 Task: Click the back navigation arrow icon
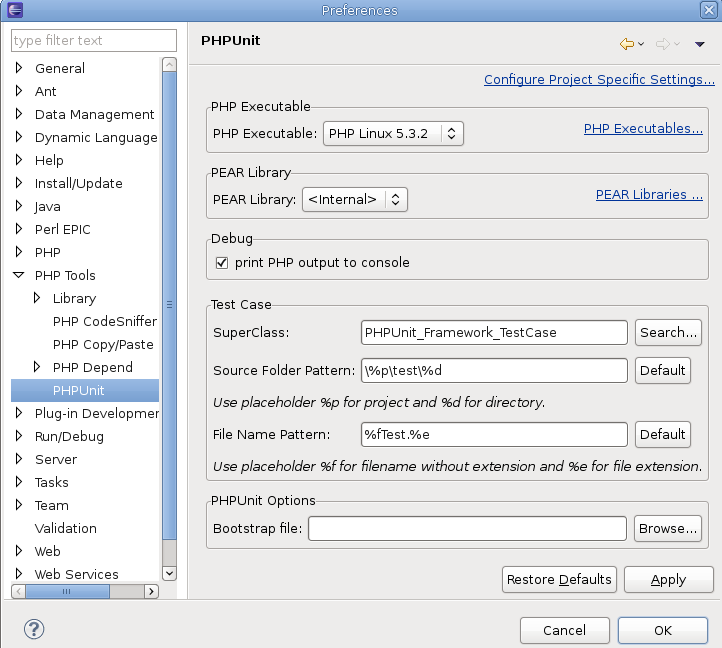click(627, 44)
